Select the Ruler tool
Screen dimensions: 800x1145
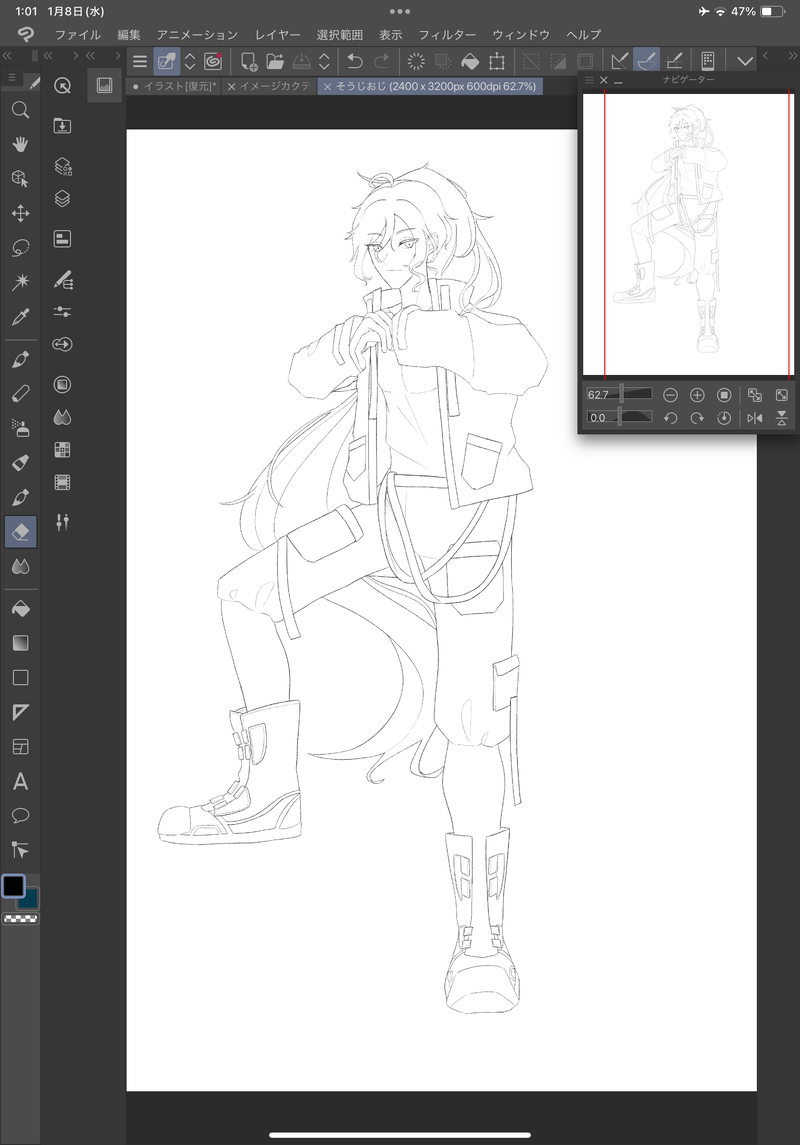[20, 712]
